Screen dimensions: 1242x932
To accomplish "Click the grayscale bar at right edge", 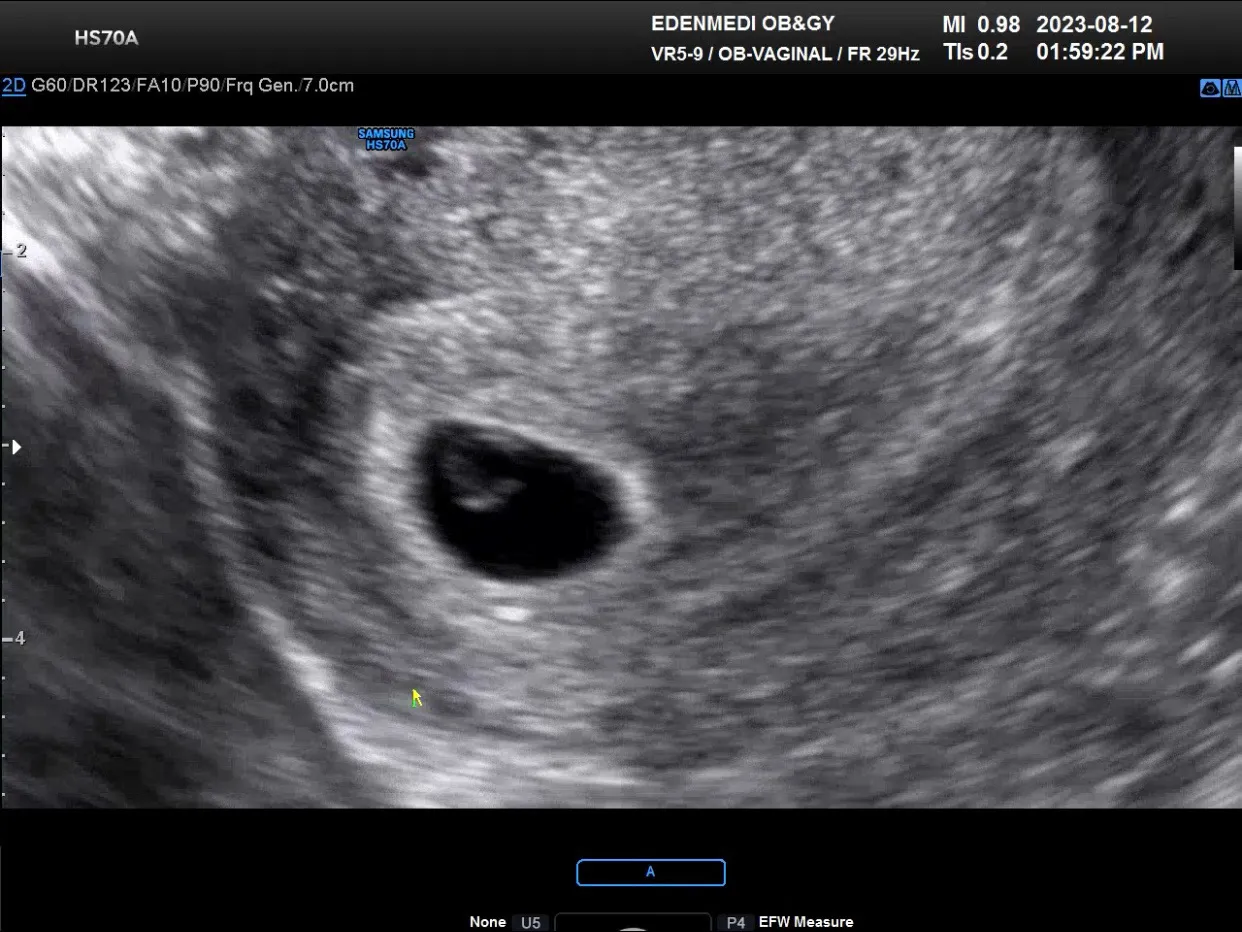I will click(x=1237, y=208).
